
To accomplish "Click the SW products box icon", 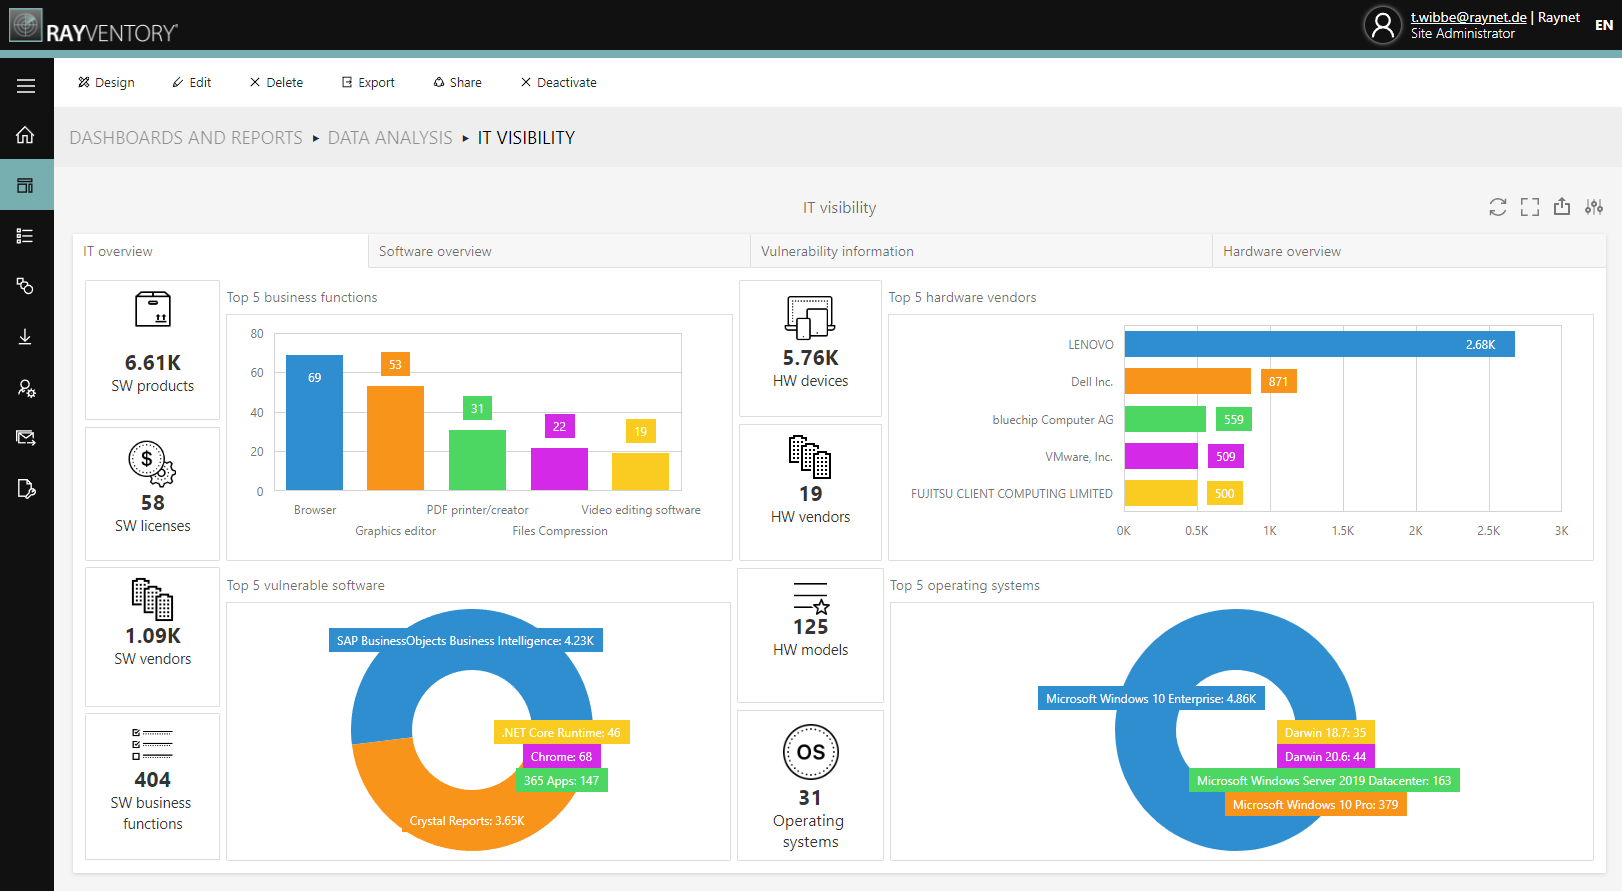I will pyautogui.click(x=153, y=310).
